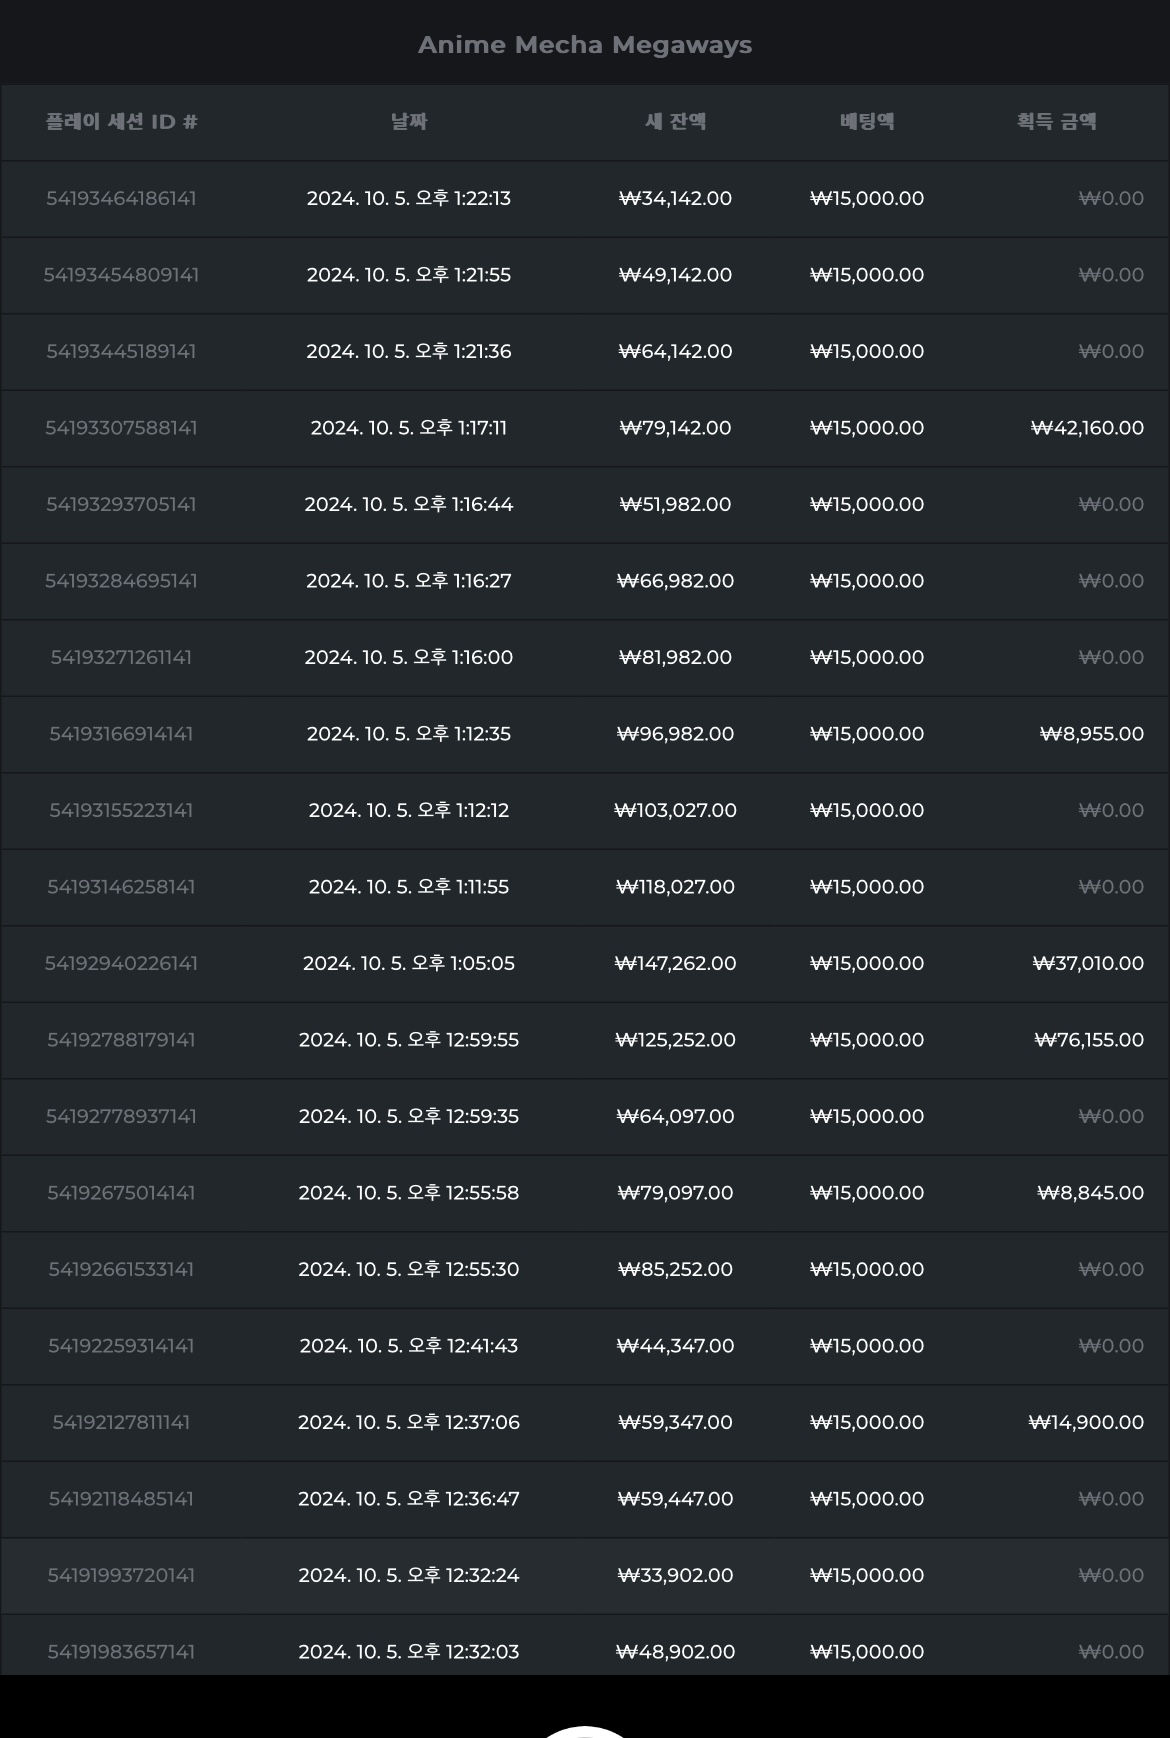Select the row dated 오후 12:41:43
The height and width of the screenshot is (1738, 1170).
tap(585, 1346)
